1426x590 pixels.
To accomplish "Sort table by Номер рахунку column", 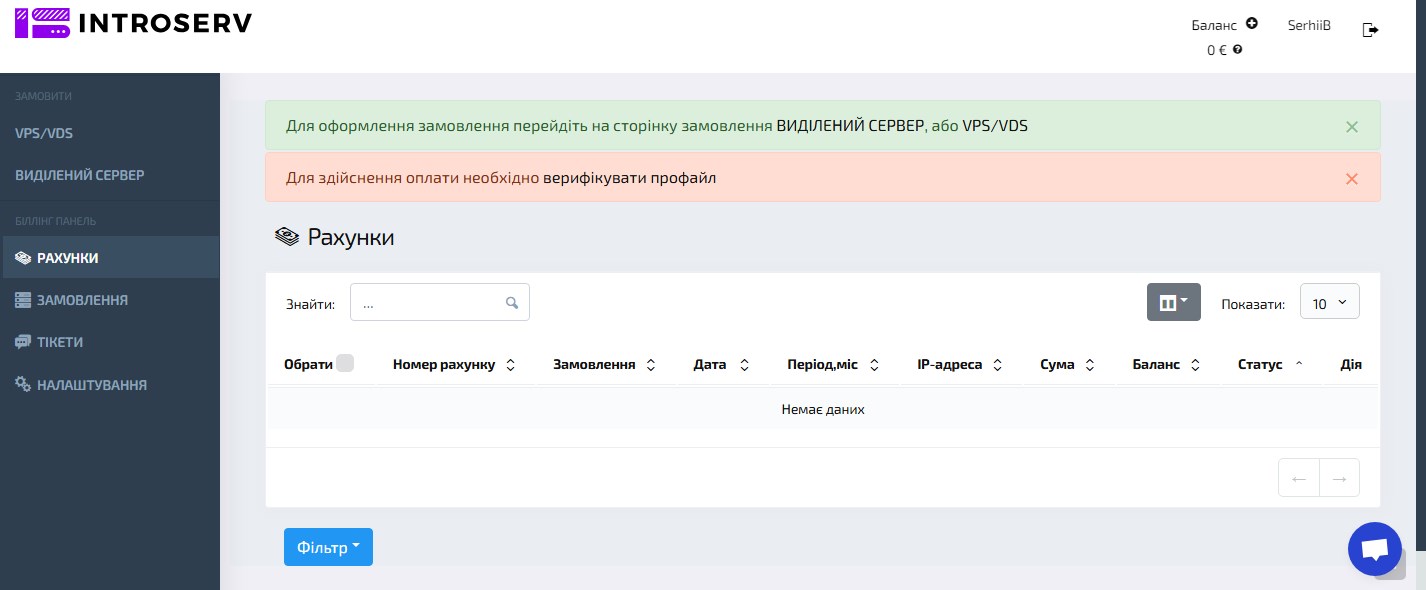I will (453, 365).
